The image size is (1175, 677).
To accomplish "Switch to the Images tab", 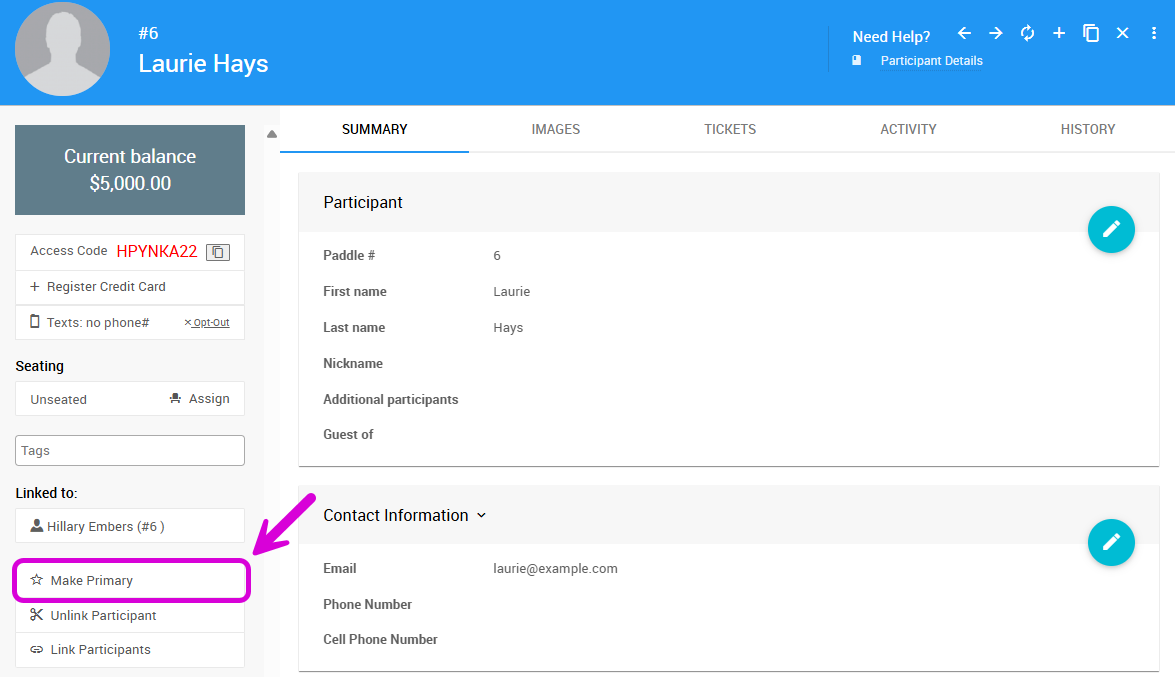I will point(555,129).
